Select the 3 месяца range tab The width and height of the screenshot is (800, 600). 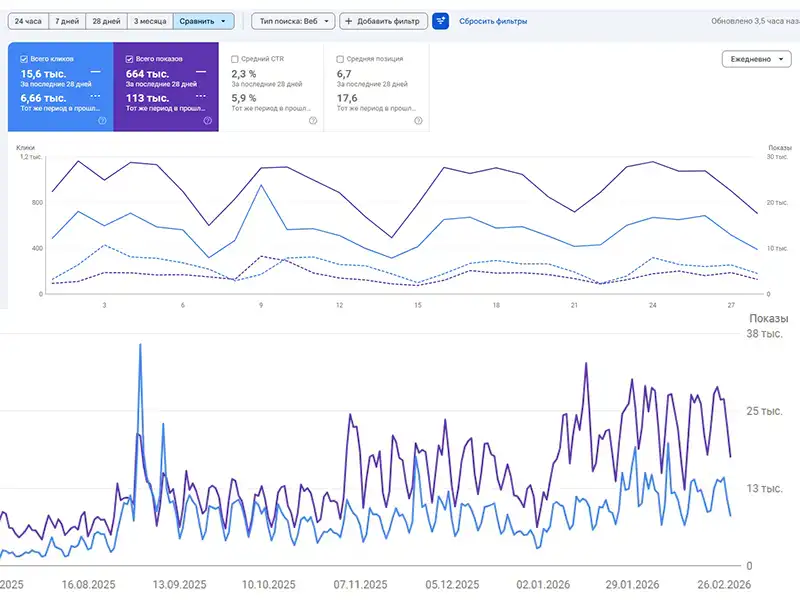click(x=149, y=21)
